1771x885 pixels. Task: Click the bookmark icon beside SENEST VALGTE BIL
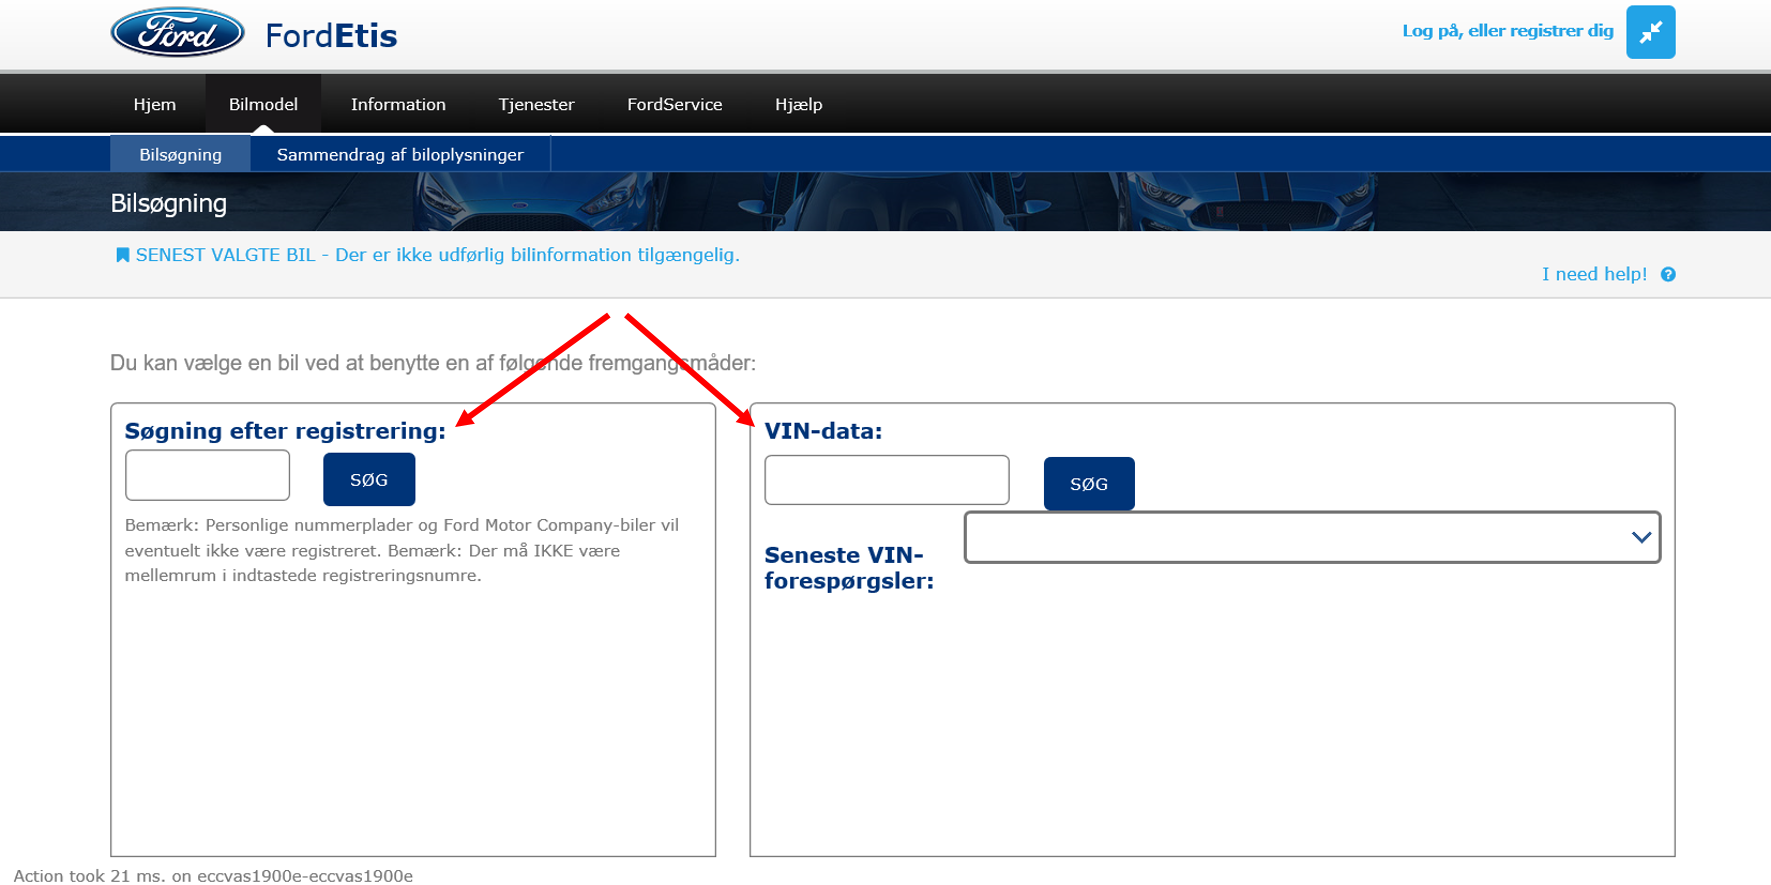[122, 255]
